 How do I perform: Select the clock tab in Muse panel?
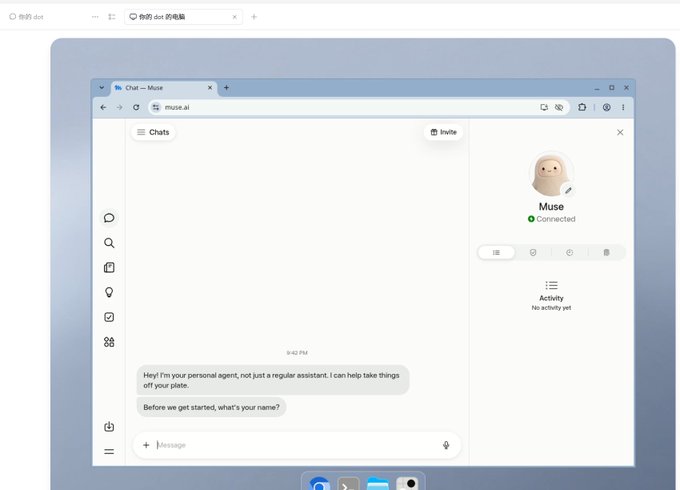[x=569, y=252]
